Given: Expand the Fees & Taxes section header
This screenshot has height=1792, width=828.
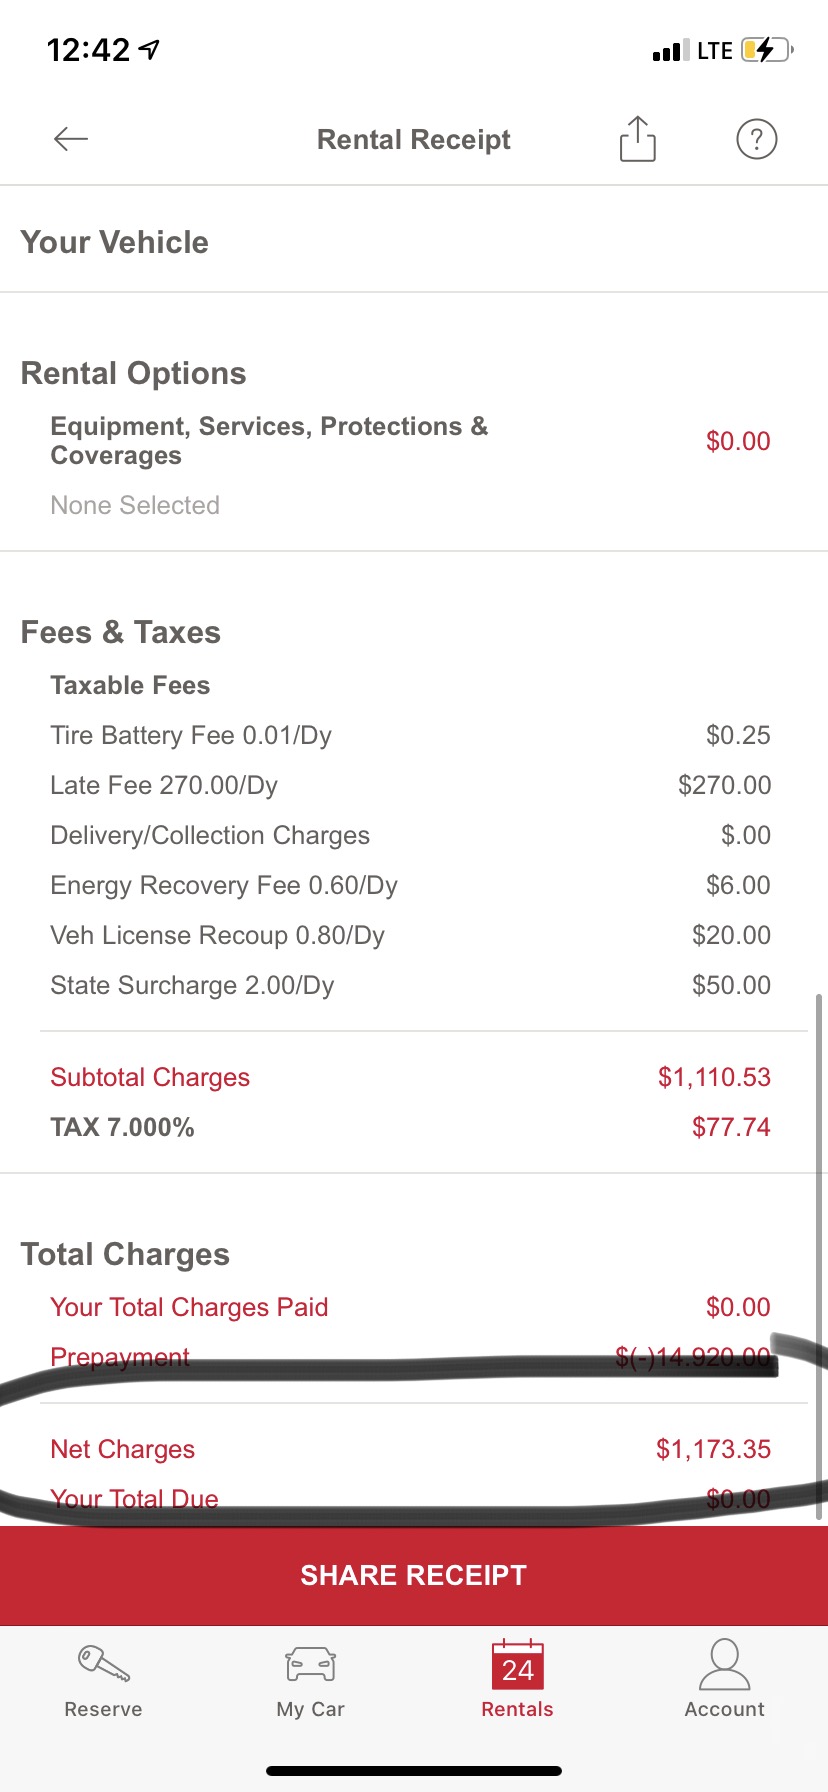Looking at the screenshot, I should (121, 632).
